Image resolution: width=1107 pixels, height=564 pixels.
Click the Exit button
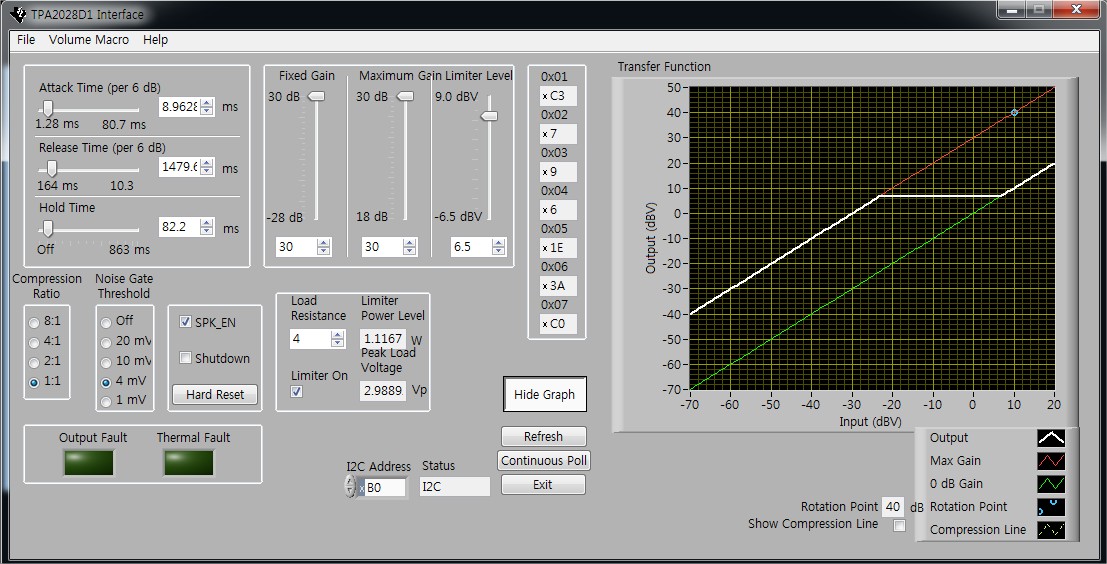[x=543, y=484]
